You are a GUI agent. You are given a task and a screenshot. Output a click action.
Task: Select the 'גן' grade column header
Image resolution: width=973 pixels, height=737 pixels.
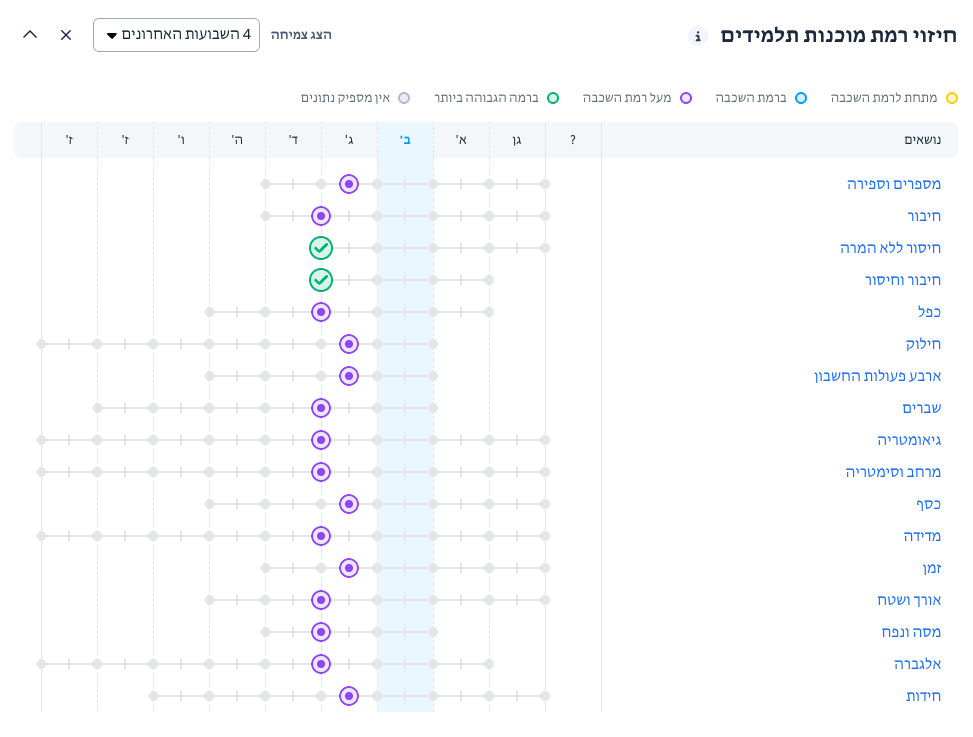(x=517, y=140)
